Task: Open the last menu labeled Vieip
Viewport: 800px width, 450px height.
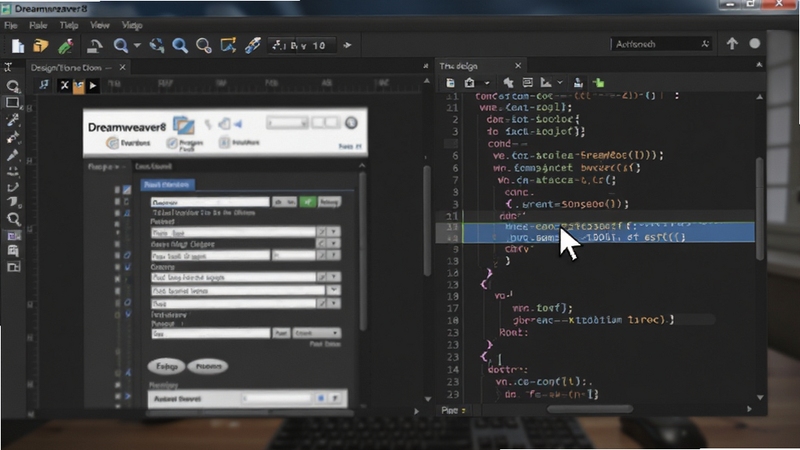Action: tap(132, 25)
